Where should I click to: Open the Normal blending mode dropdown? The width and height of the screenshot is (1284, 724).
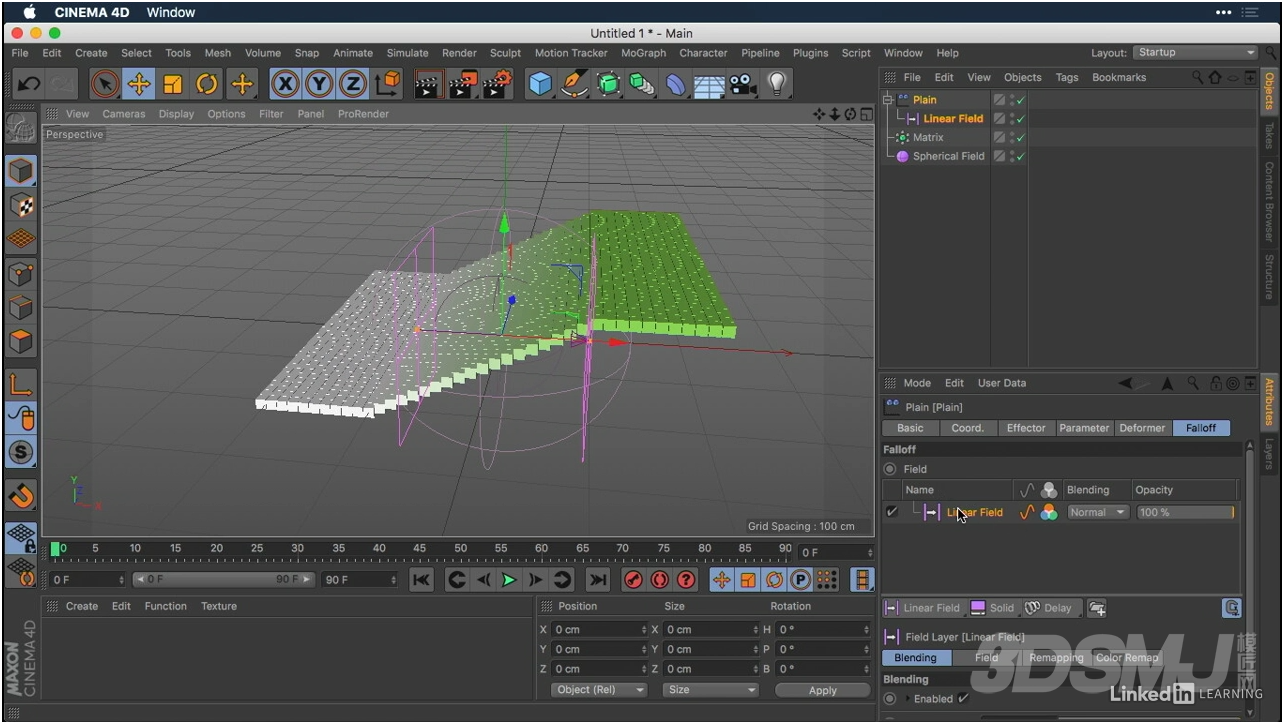click(x=1097, y=512)
